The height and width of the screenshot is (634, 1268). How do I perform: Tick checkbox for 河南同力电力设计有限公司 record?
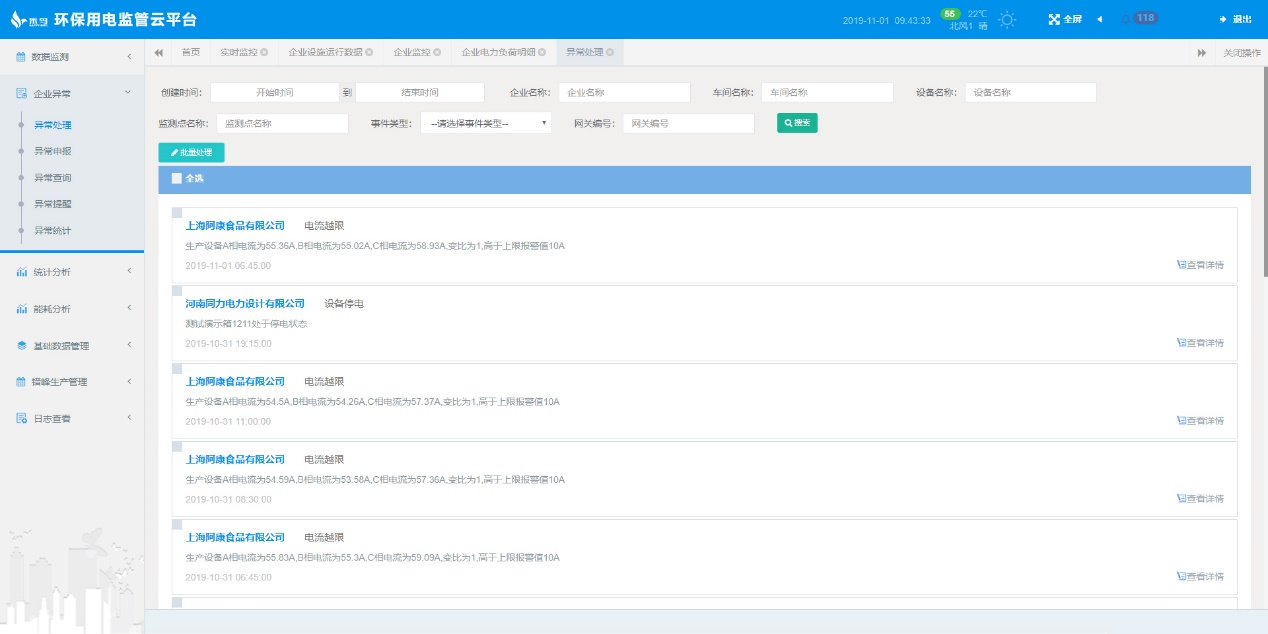(x=177, y=291)
